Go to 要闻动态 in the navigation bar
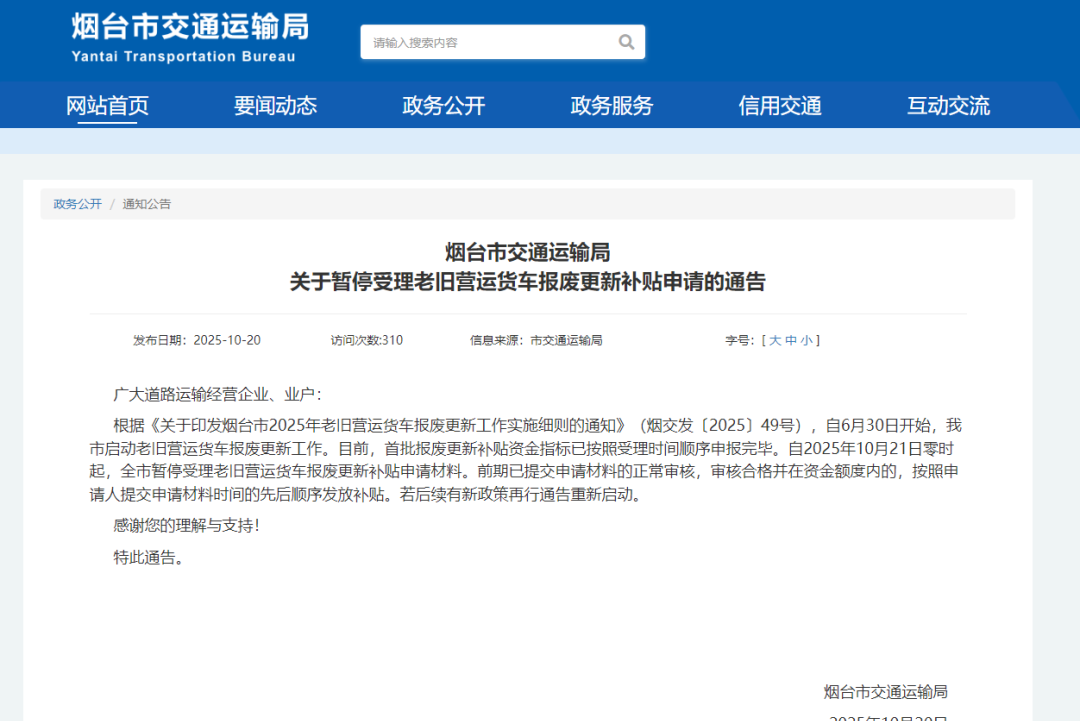The image size is (1080, 721). 275,106
